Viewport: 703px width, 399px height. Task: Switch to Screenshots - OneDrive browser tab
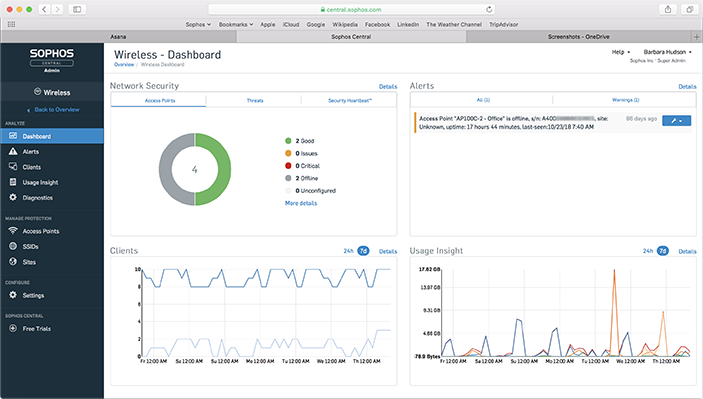point(578,37)
